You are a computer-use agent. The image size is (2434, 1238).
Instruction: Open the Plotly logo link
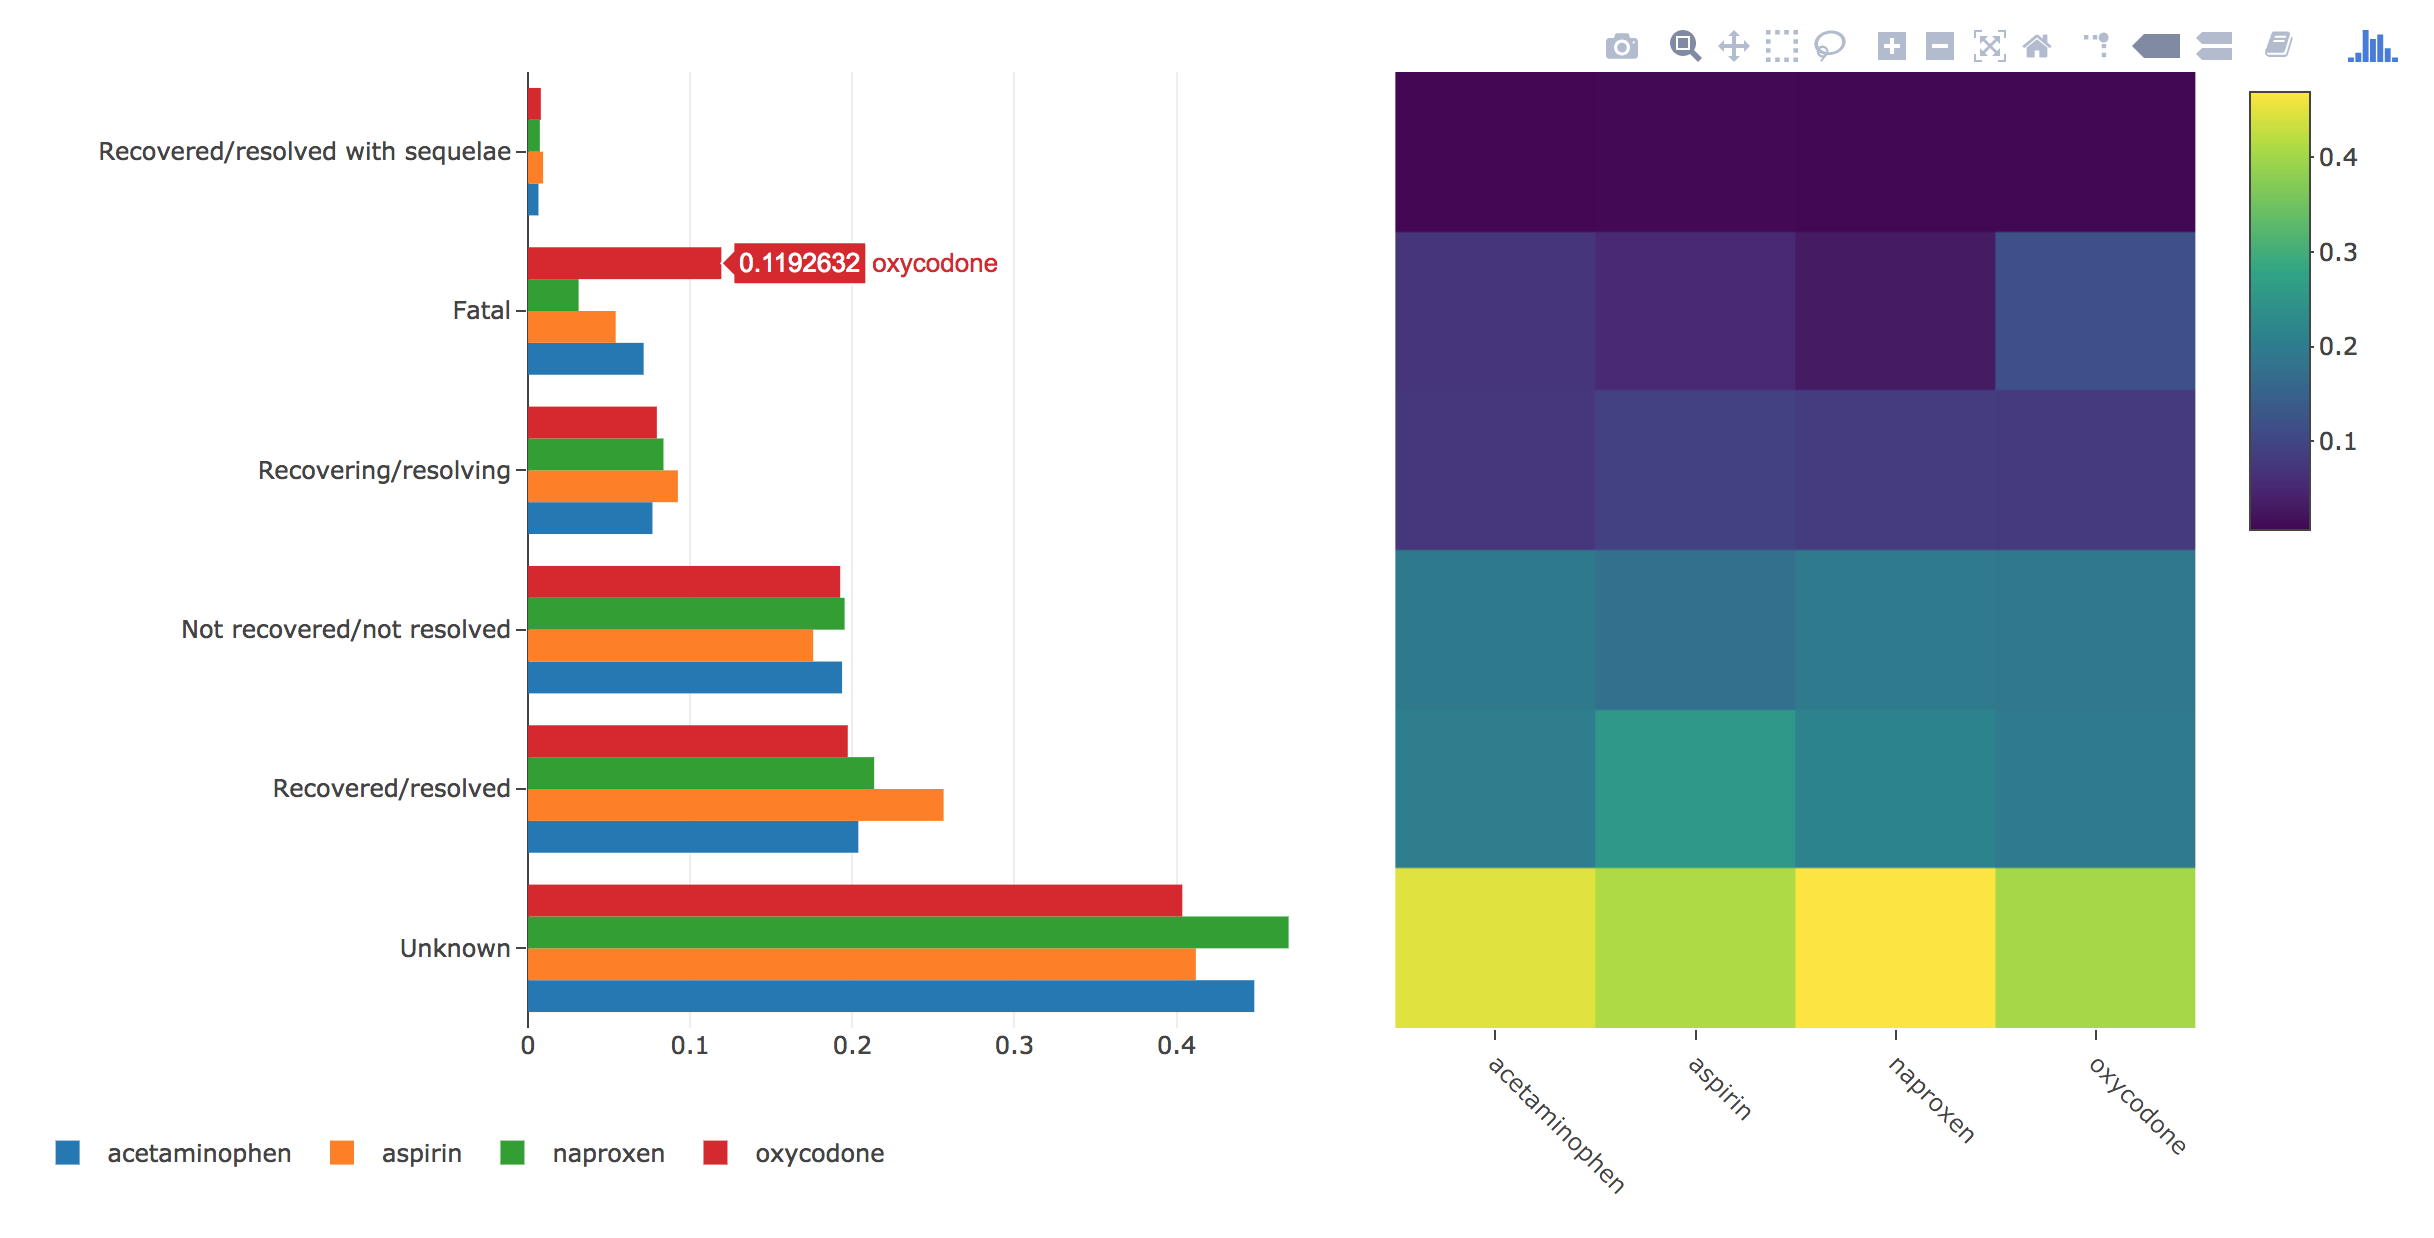tap(2372, 46)
